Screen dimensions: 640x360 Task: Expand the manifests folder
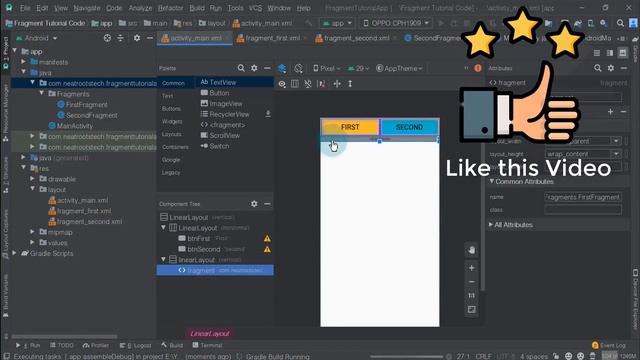[x=23, y=62]
